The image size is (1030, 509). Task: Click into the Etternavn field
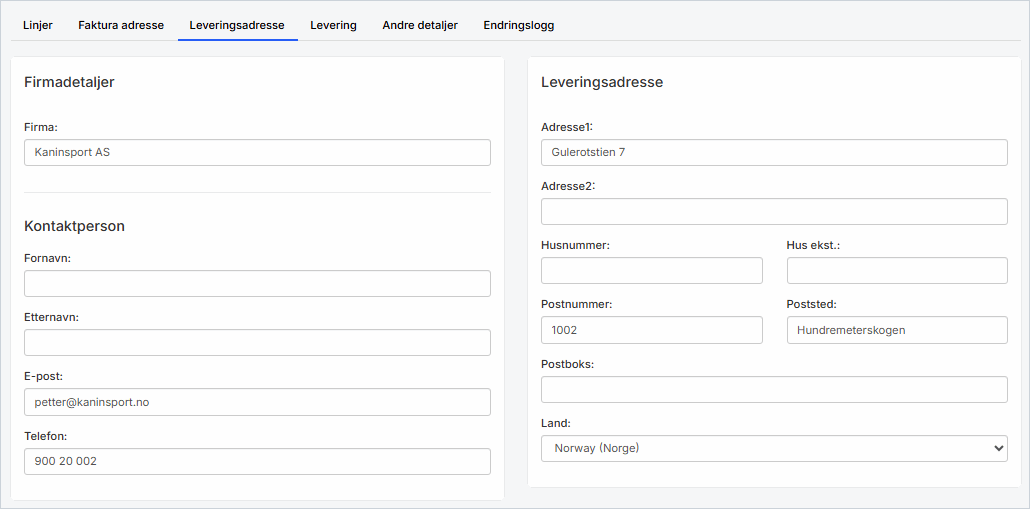pyautogui.click(x=257, y=342)
